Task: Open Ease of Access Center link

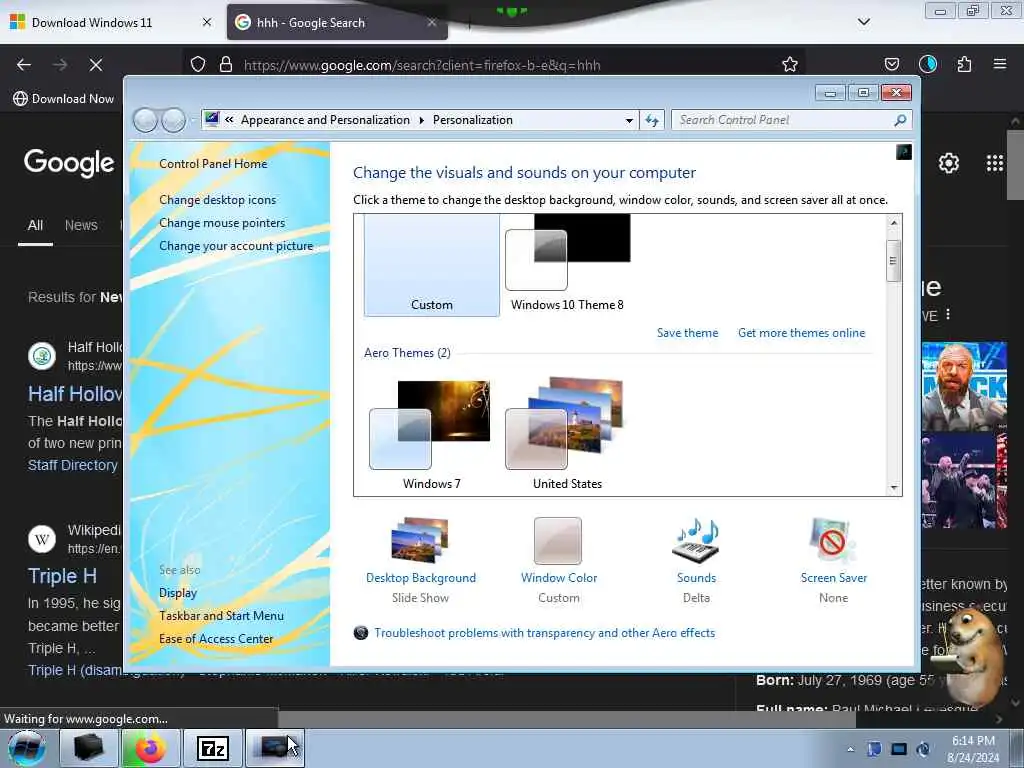Action: (x=216, y=639)
